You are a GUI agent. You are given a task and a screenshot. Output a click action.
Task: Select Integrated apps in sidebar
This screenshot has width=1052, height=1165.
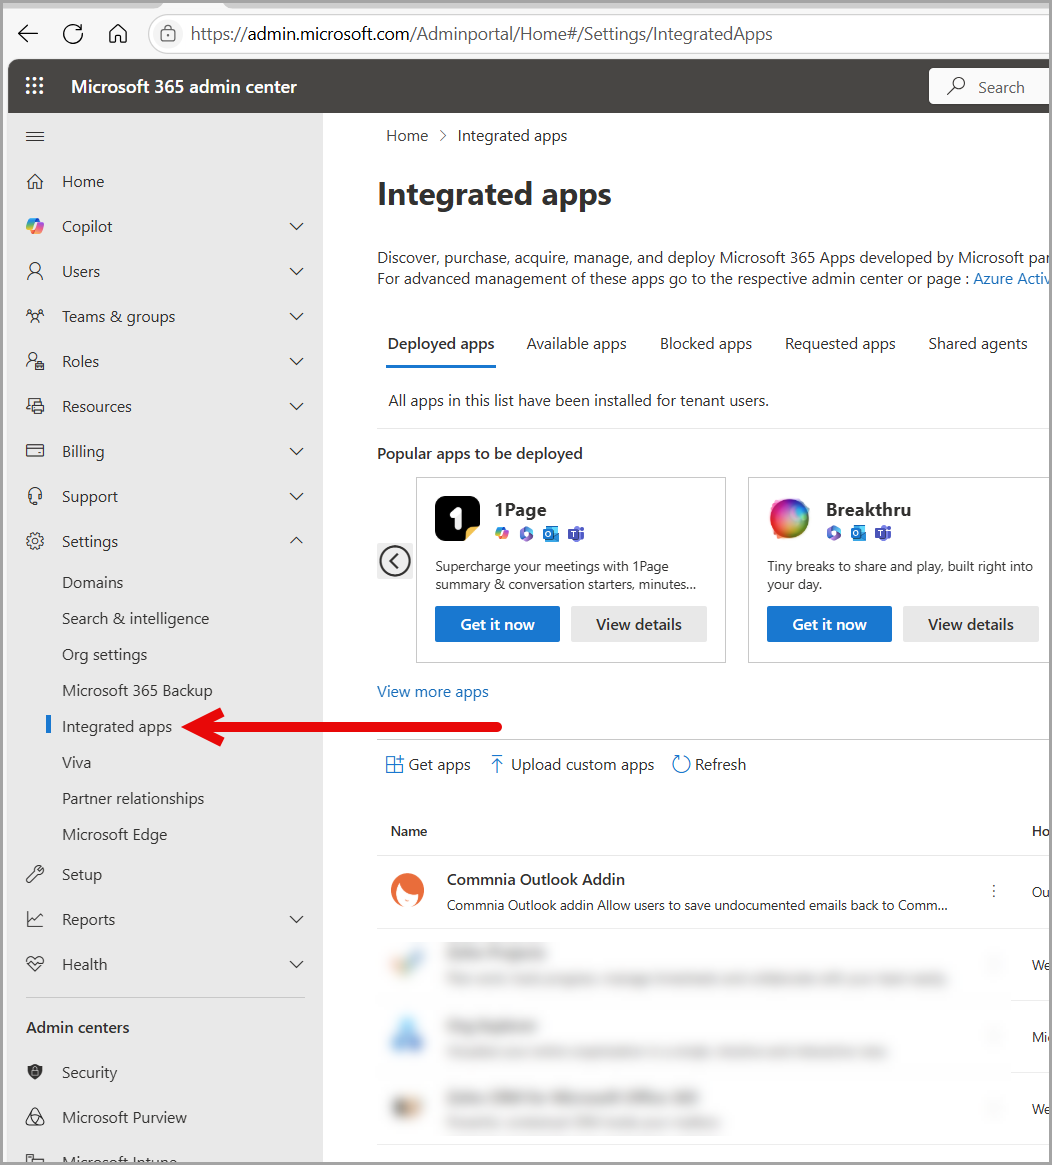[x=117, y=727]
